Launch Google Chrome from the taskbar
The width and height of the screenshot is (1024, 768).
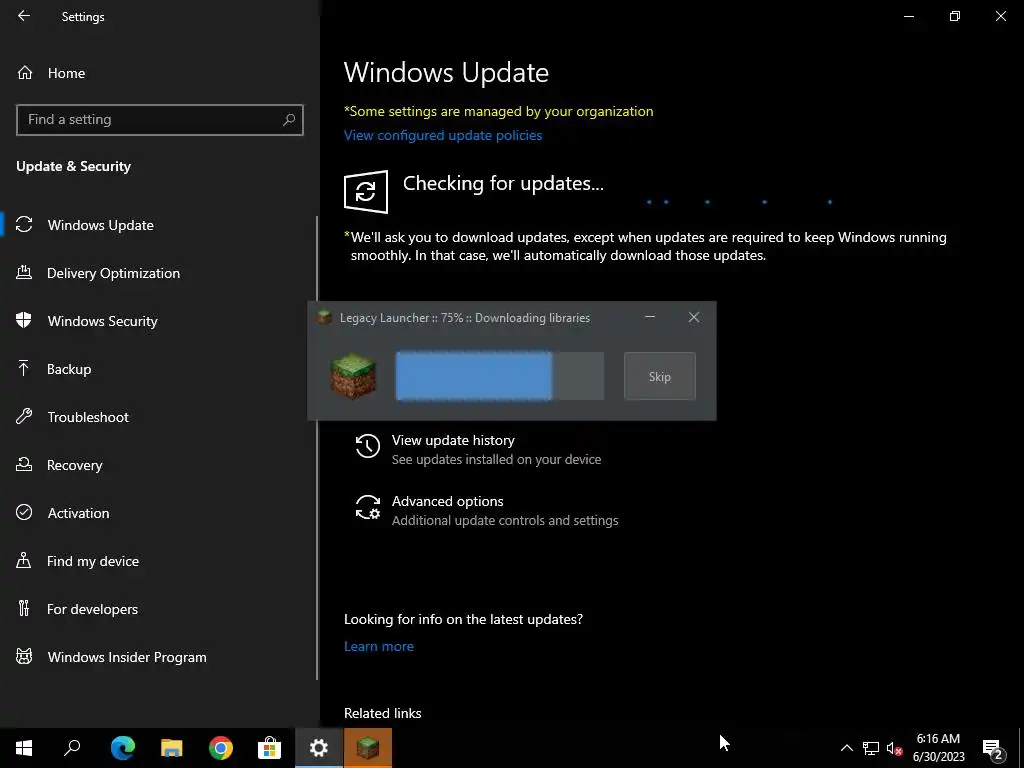point(221,748)
